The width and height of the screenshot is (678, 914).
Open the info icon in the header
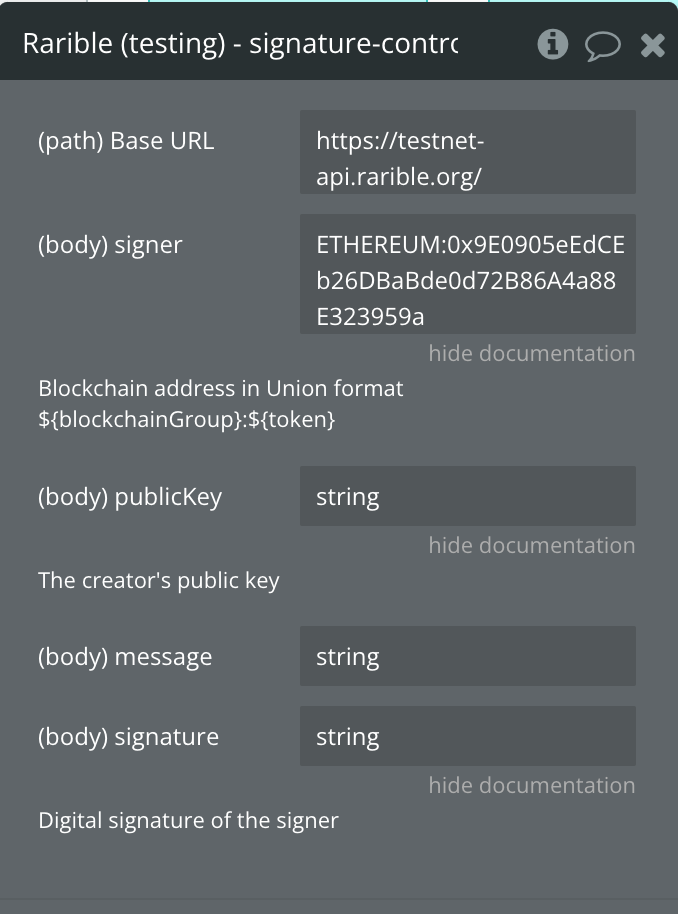552,44
